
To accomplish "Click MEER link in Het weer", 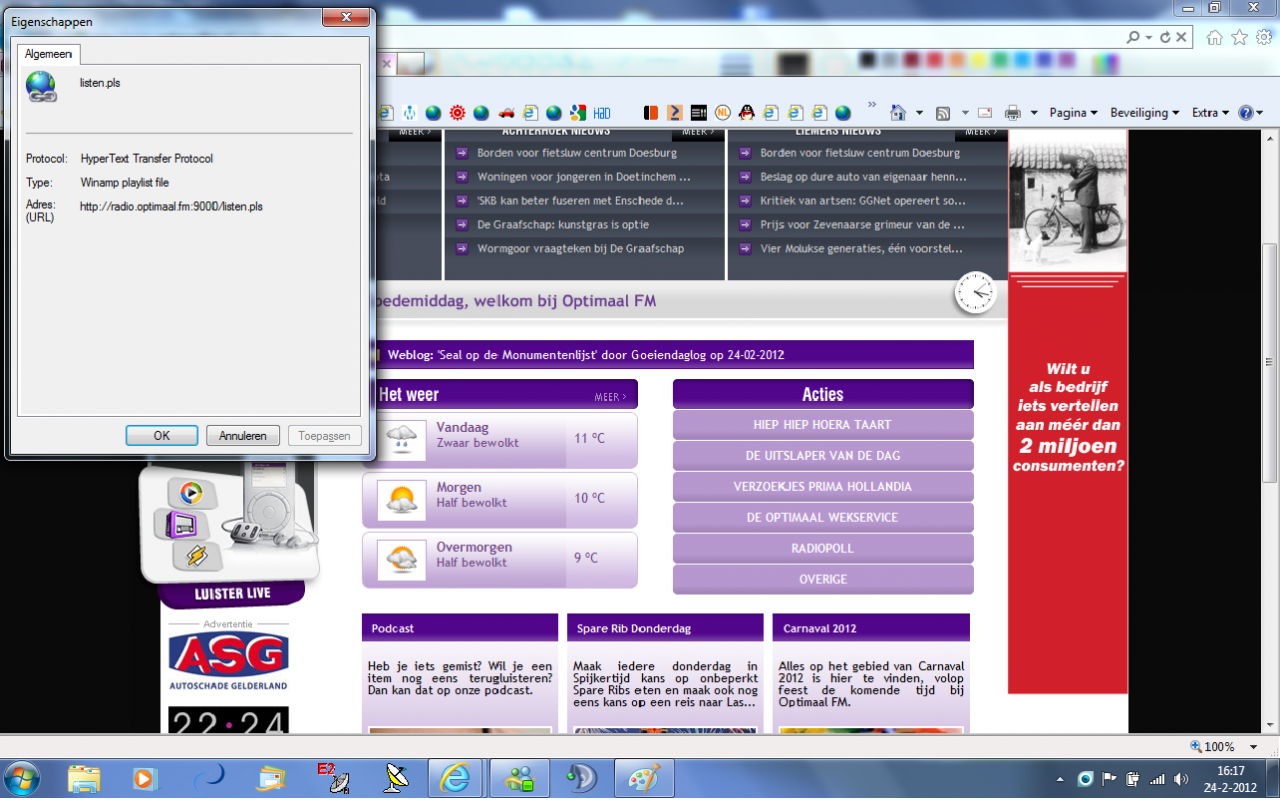I will coord(611,397).
